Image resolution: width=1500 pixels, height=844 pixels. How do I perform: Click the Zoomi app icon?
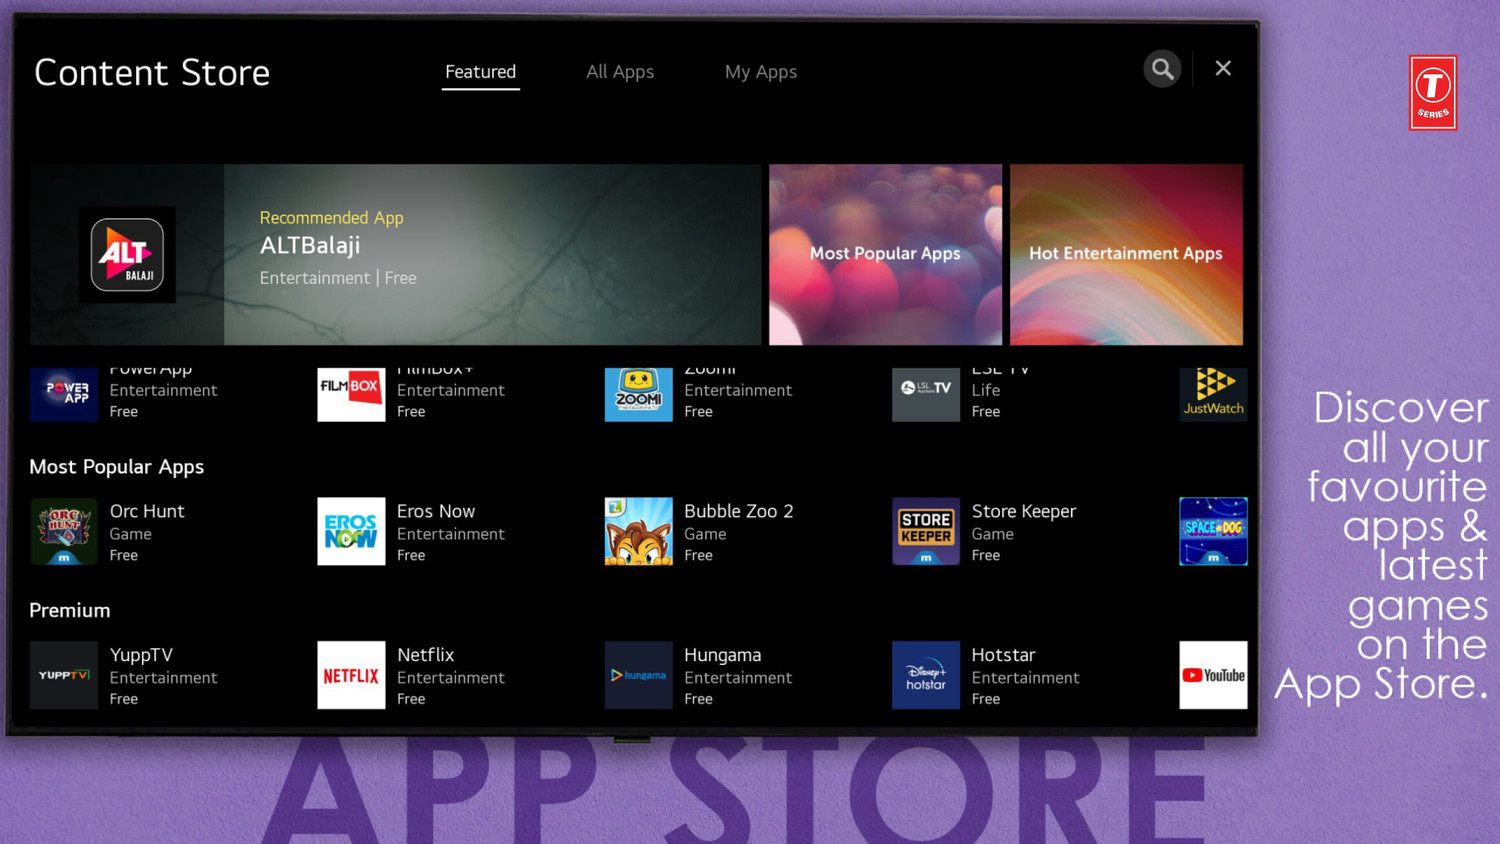coord(638,394)
